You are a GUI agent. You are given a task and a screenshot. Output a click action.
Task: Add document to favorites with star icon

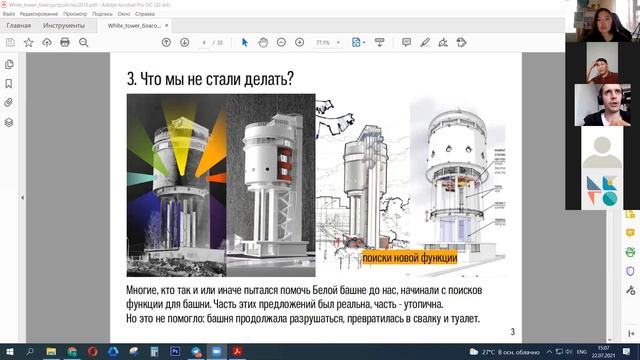pos(29,42)
